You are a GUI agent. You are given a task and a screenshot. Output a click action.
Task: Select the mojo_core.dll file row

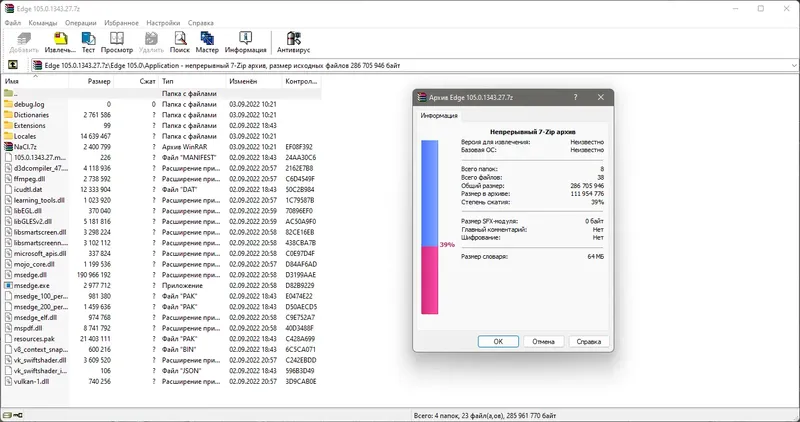click(x=161, y=264)
